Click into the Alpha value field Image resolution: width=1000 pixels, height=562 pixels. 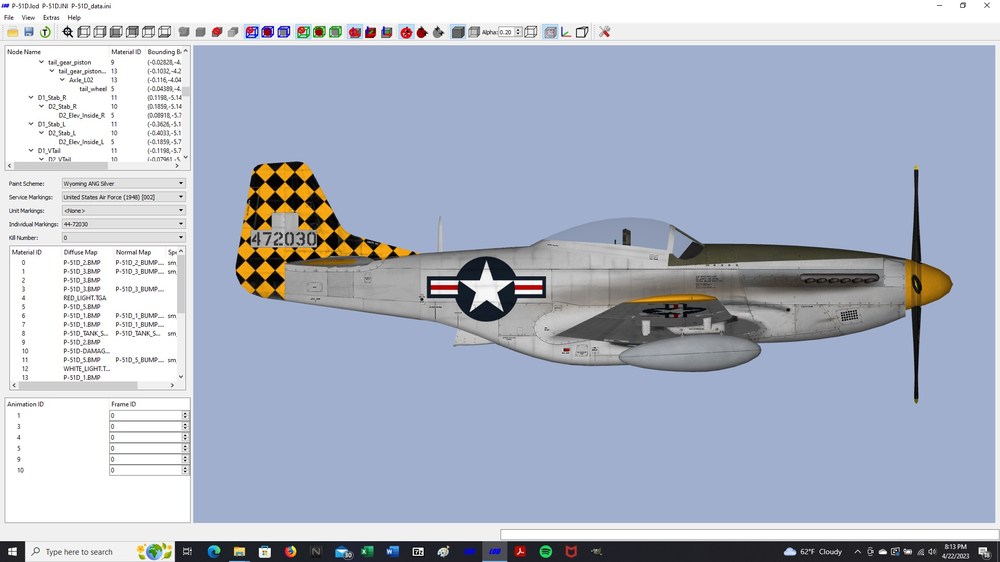click(x=506, y=32)
